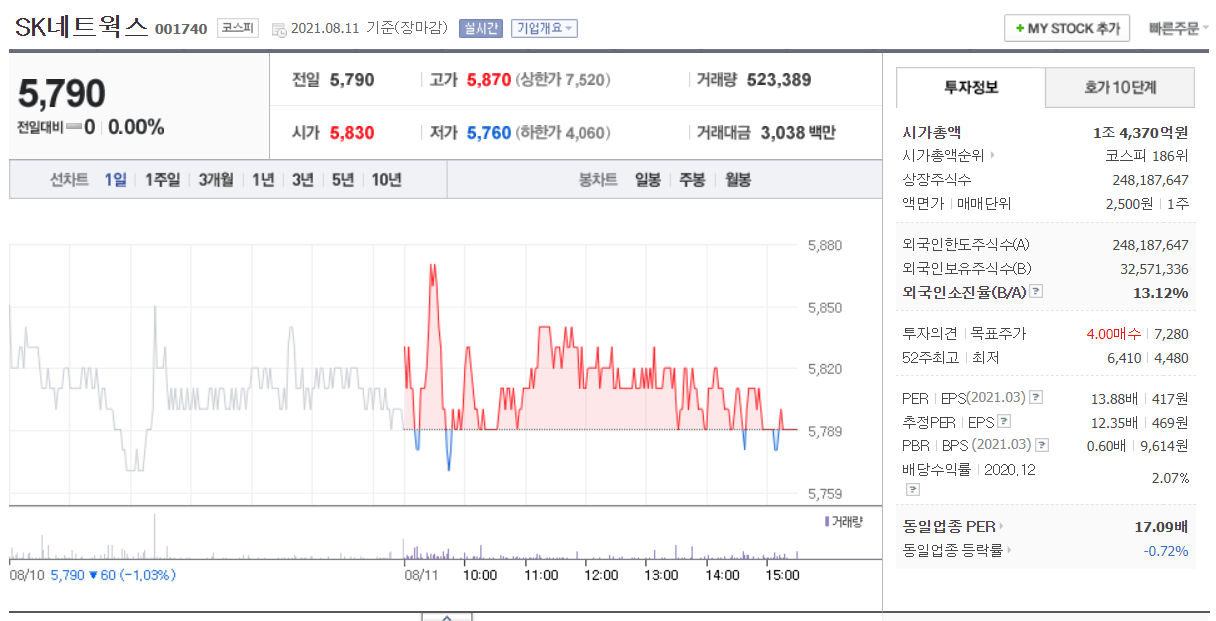Select the 10년 line chart period

pos(386,180)
